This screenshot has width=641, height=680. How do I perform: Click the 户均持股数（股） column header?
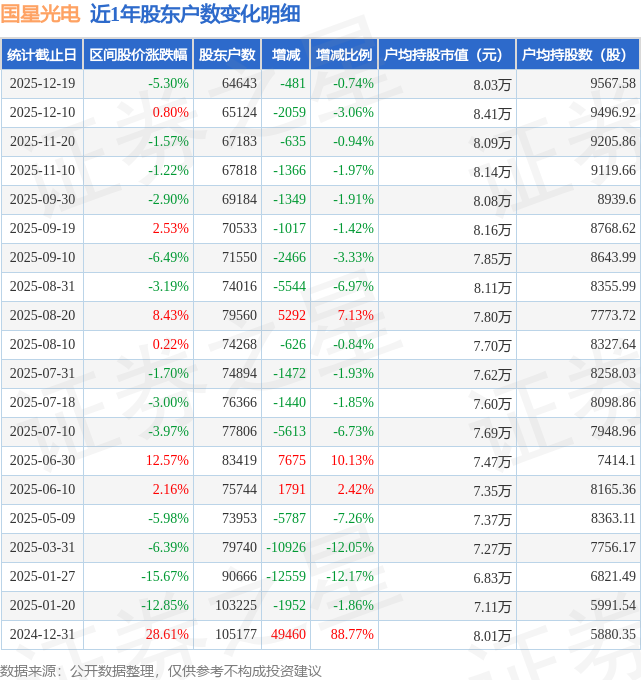[578, 55]
